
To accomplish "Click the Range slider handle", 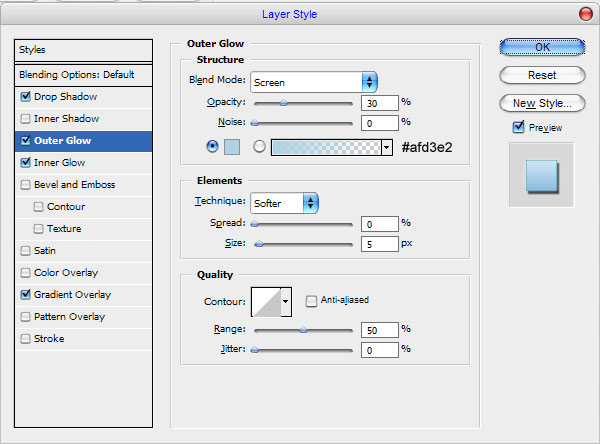I will click(x=303, y=330).
